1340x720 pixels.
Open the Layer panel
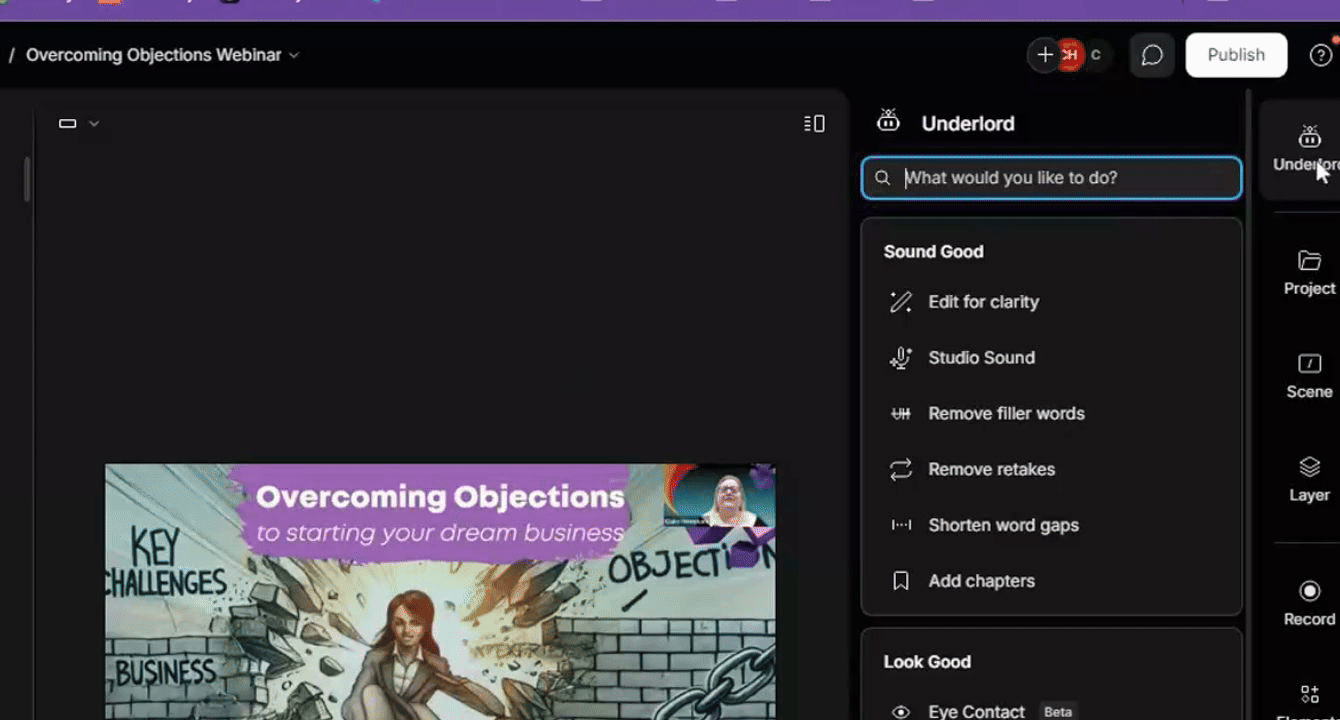tap(1309, 478)
